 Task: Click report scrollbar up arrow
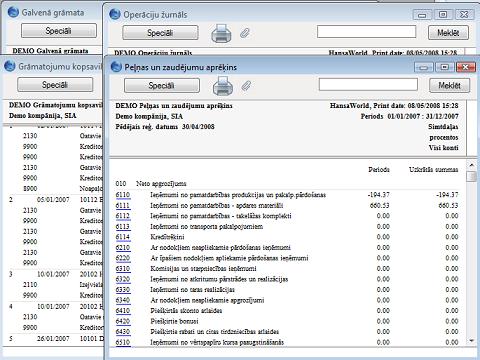[x=472, y=165]
